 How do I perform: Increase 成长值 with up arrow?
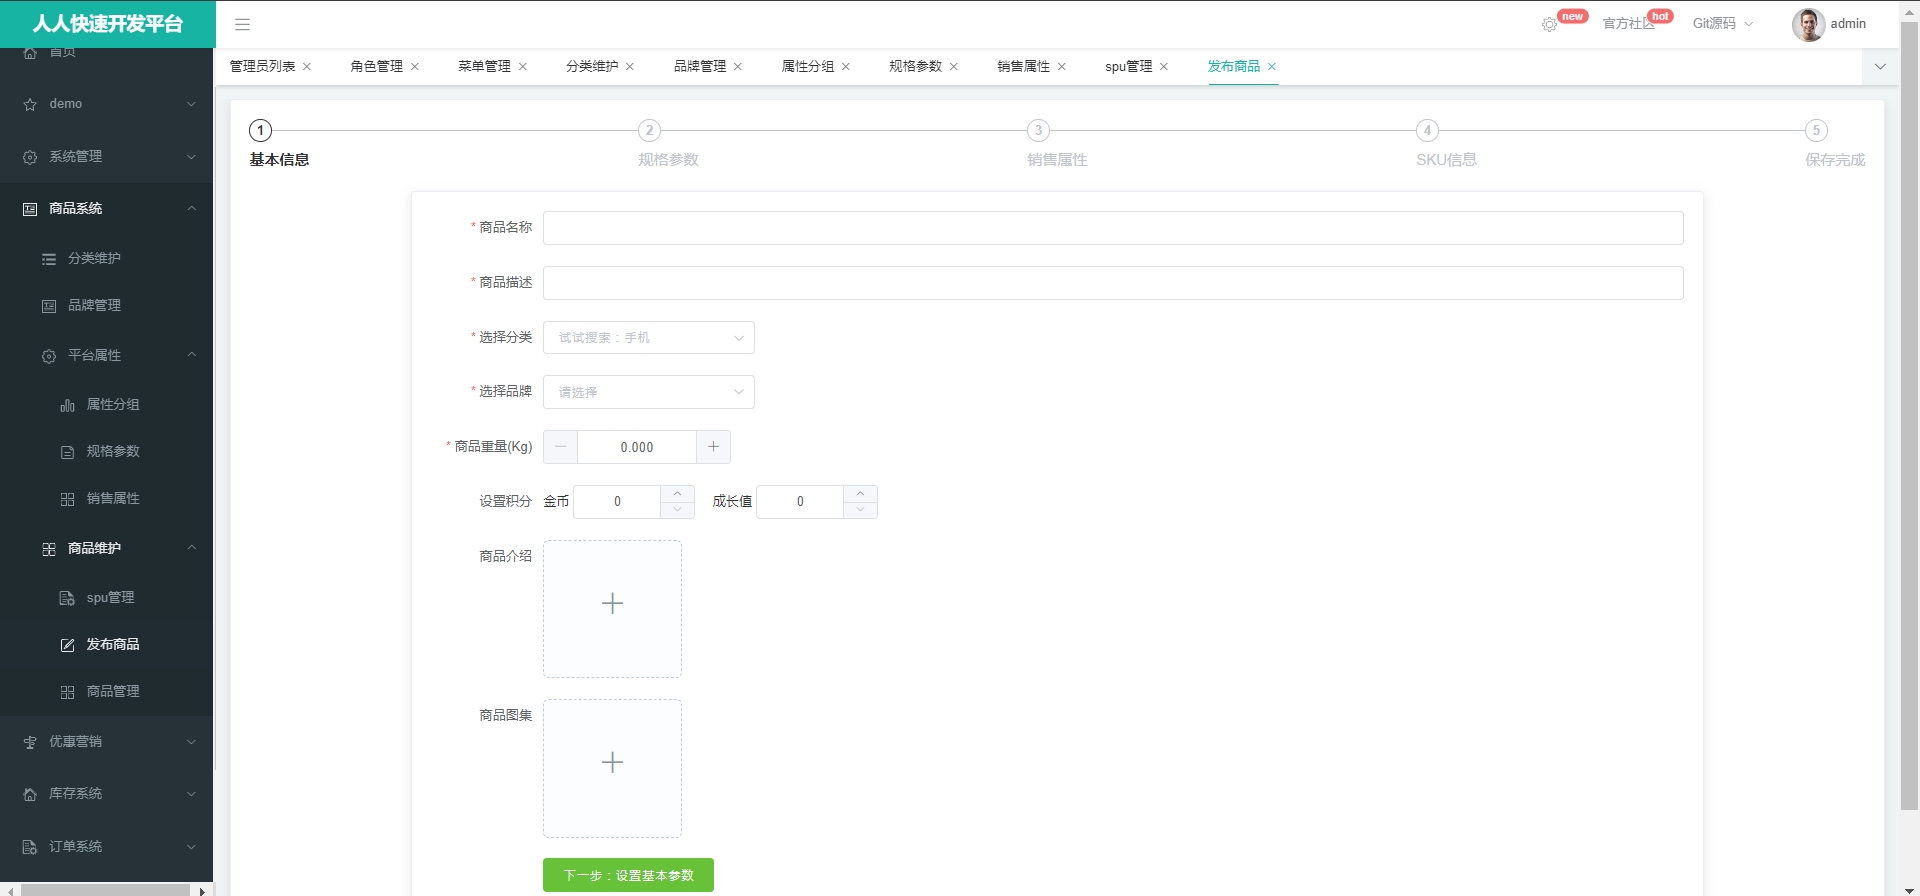click(860, 493)
